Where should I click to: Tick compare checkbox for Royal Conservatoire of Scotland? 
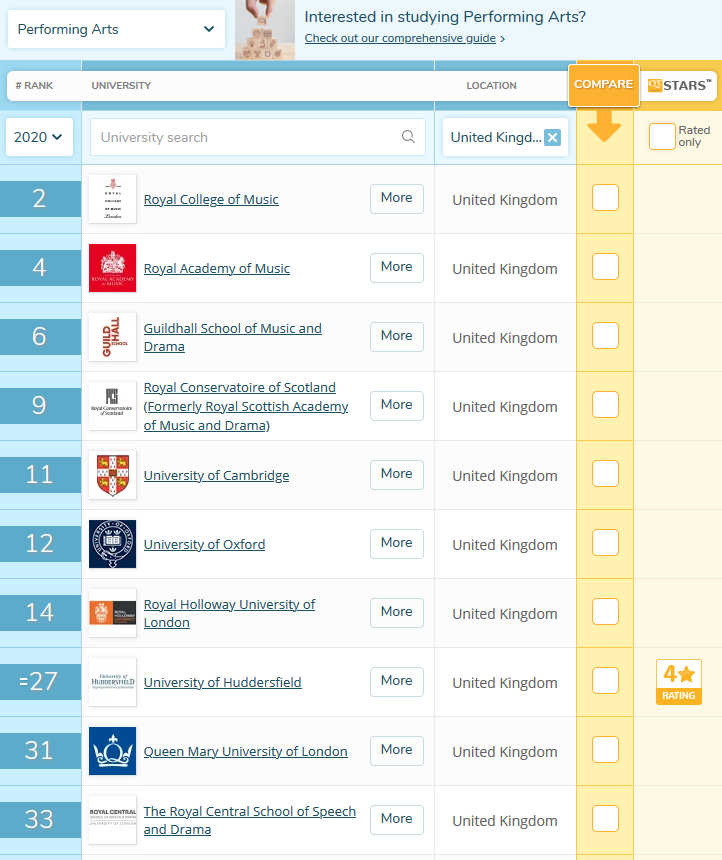[605, 405]
